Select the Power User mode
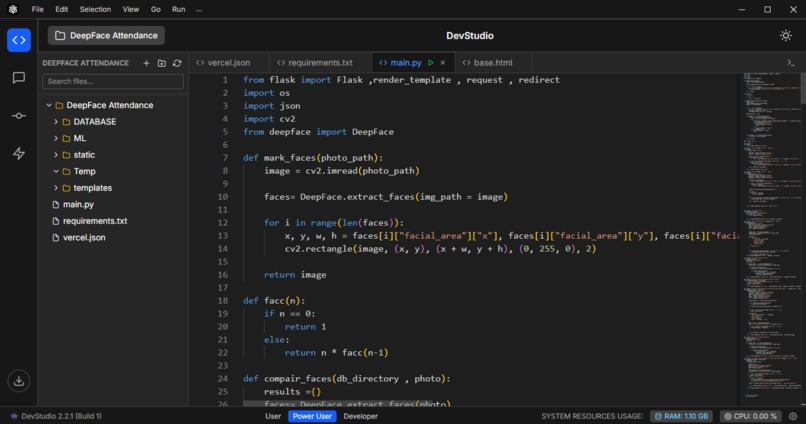Viewport: 806px width, 424px height. pyautogui.click(x=312, y=416)
